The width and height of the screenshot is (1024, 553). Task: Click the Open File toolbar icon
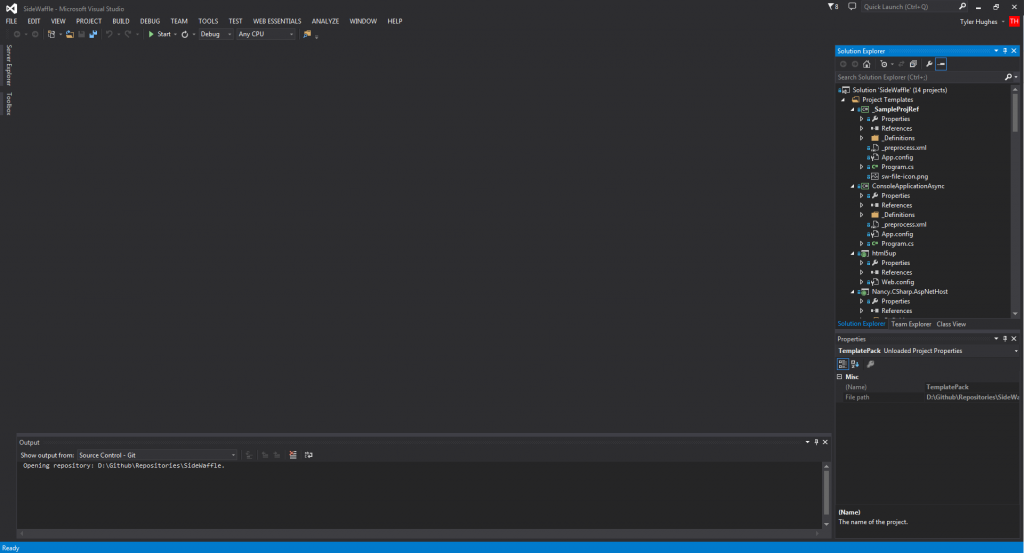(68, 34)
